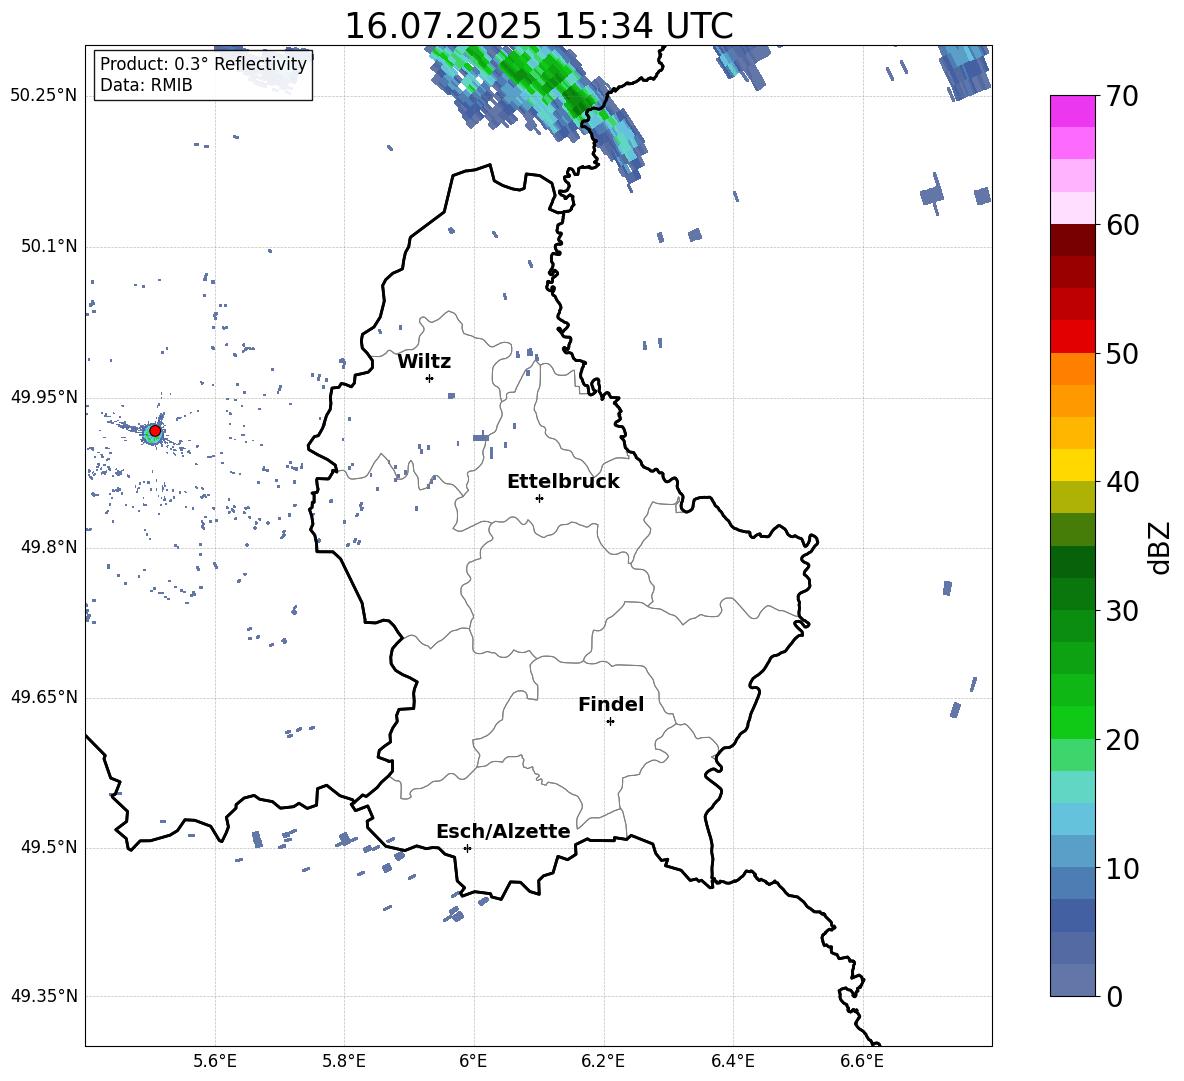Click the 49.35°N latitude tick label
1184x1081 pixels.
tap(44, 996)
